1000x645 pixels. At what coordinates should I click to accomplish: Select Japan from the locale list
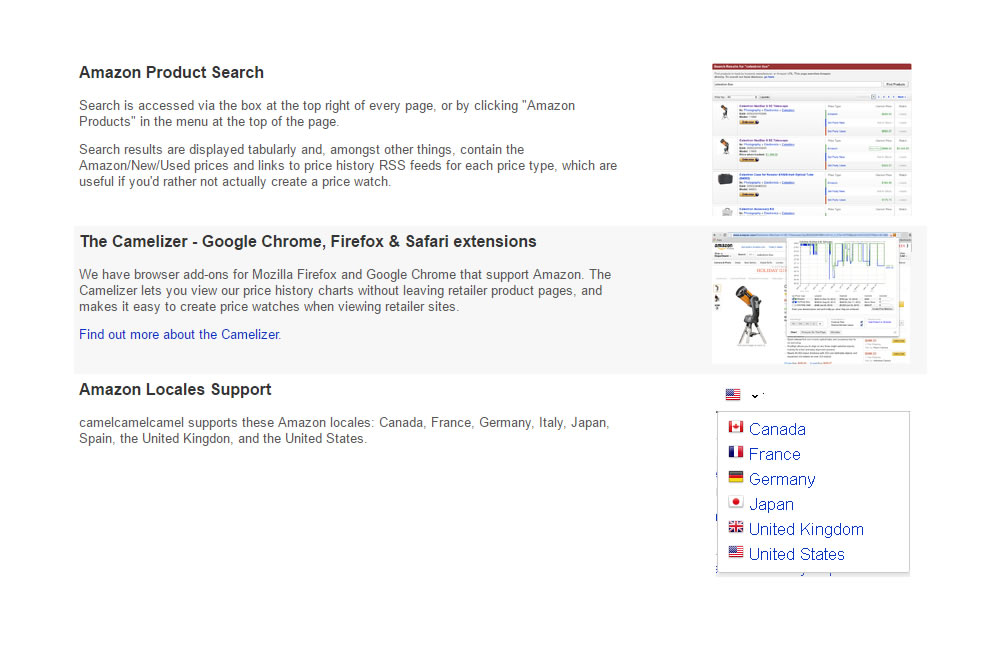(x=771, y=504)
